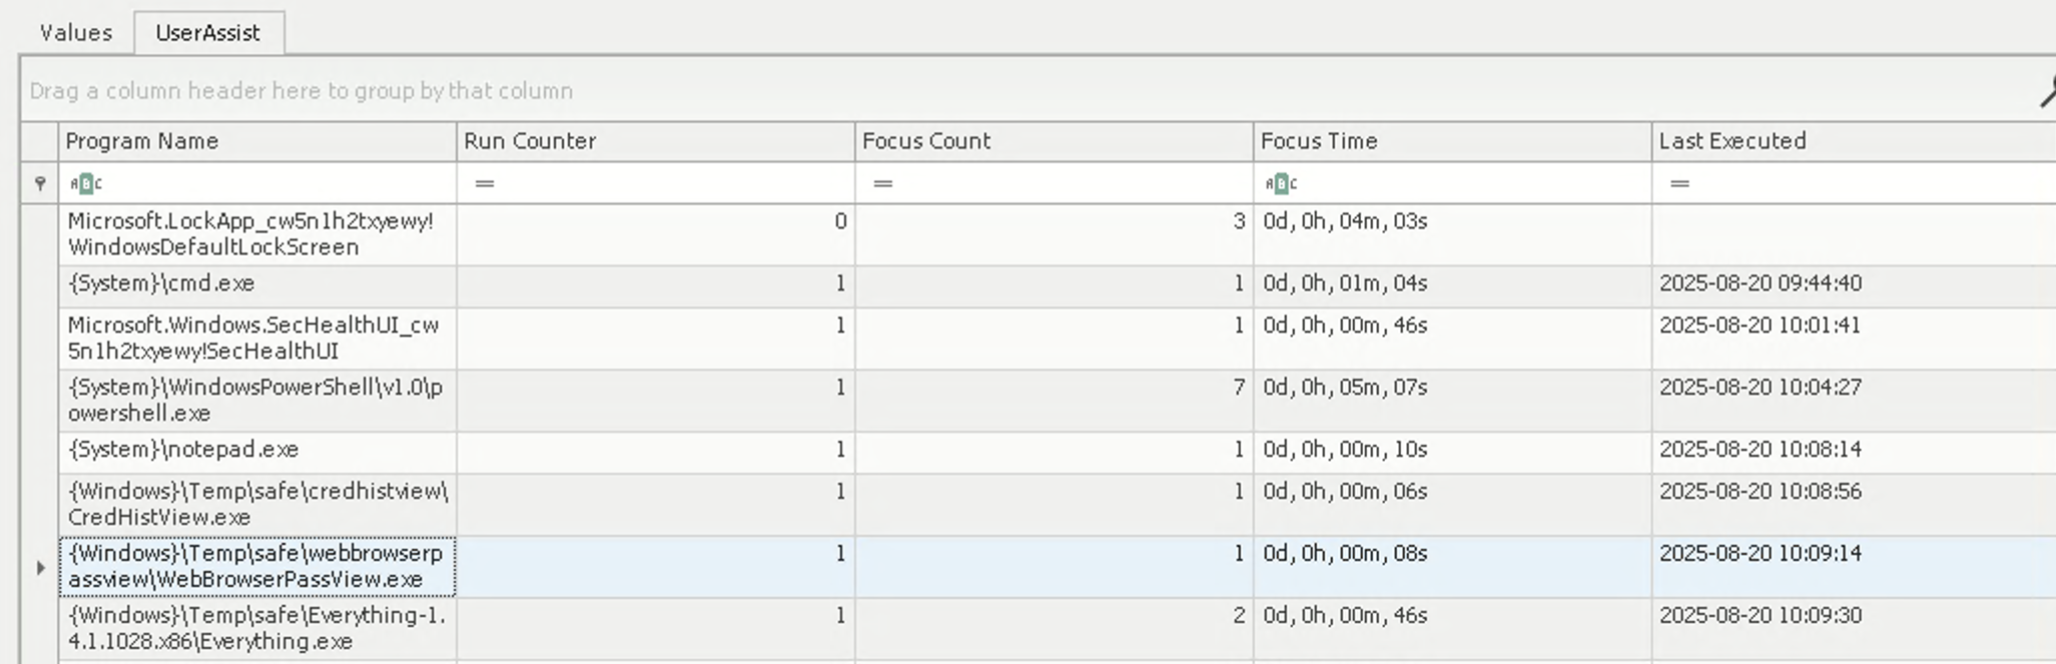Open the grid search magnifier icon
Screen dimensions: 2056x664
(2046, 93)
